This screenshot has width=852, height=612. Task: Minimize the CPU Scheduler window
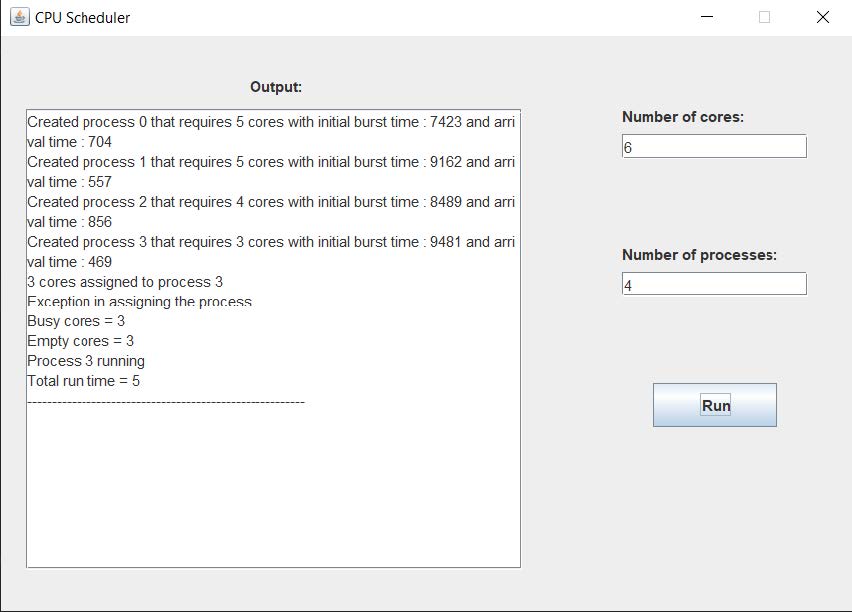click(707, 17)
